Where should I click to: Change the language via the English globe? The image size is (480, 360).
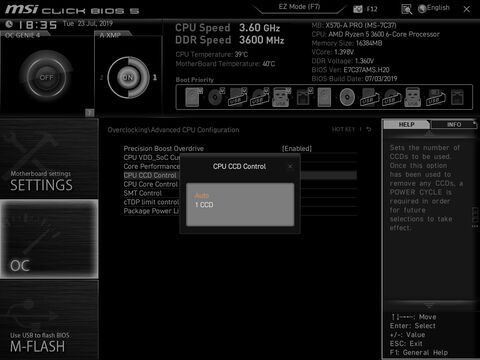click(434, 8)
